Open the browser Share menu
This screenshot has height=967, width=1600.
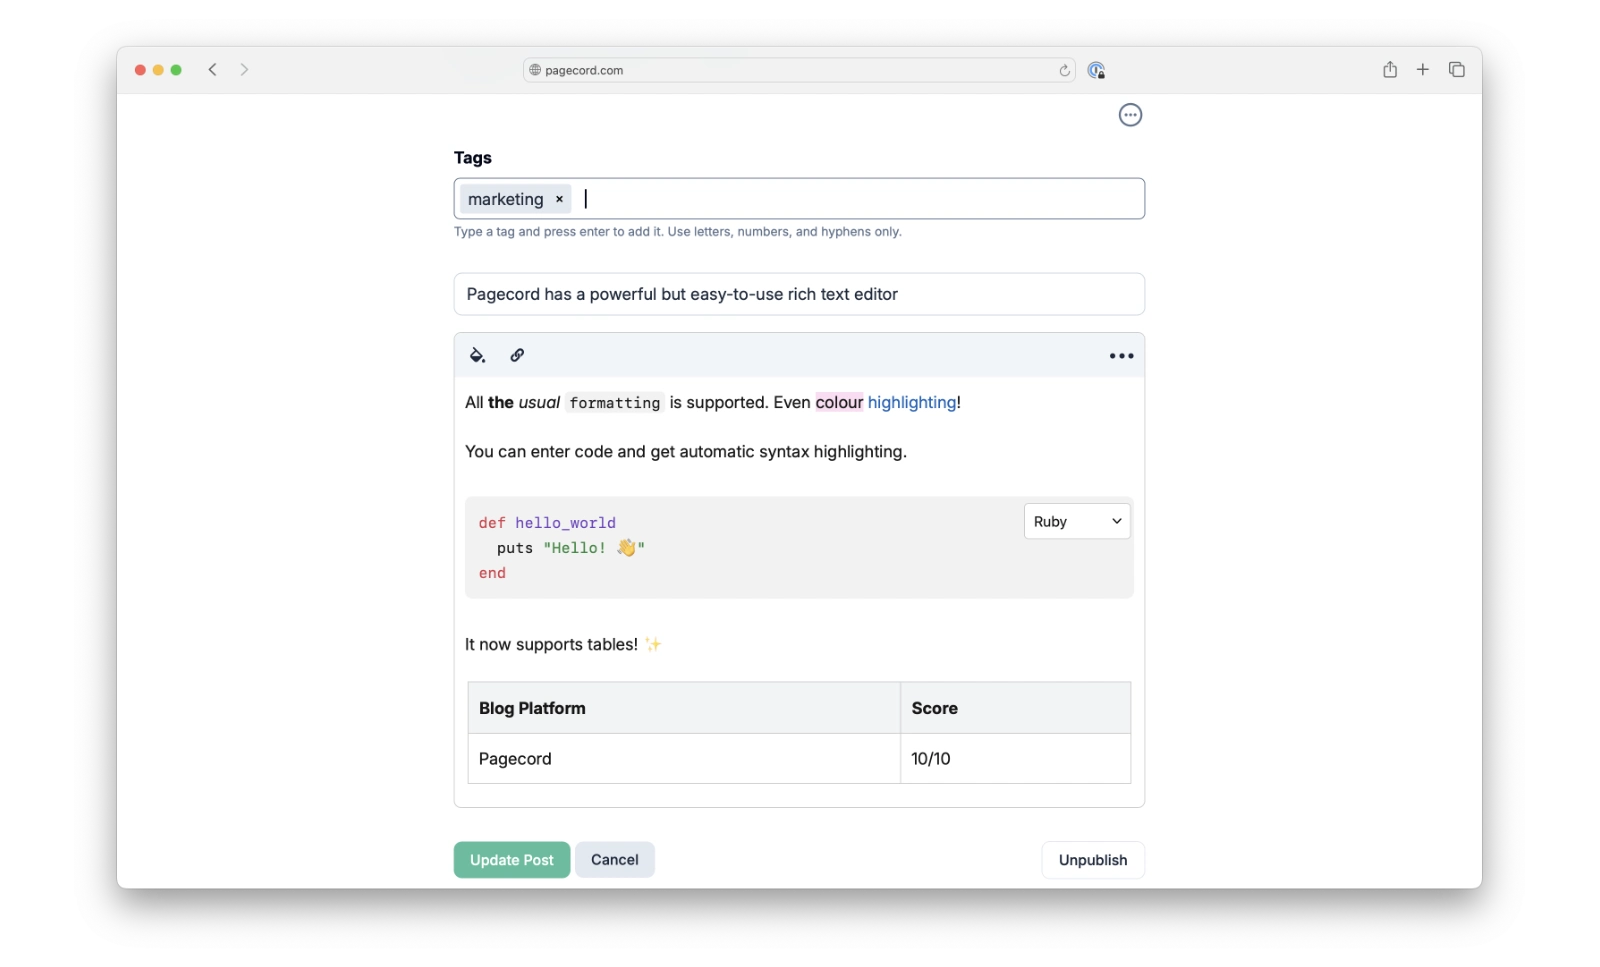pyautogui.click(x=1389, y=69)
